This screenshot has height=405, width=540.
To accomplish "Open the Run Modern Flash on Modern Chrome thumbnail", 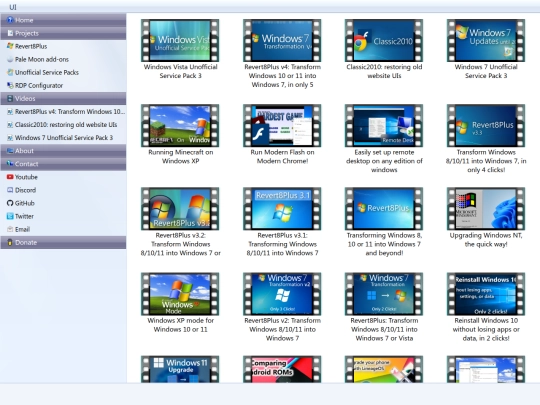I will tap(282, 126).
